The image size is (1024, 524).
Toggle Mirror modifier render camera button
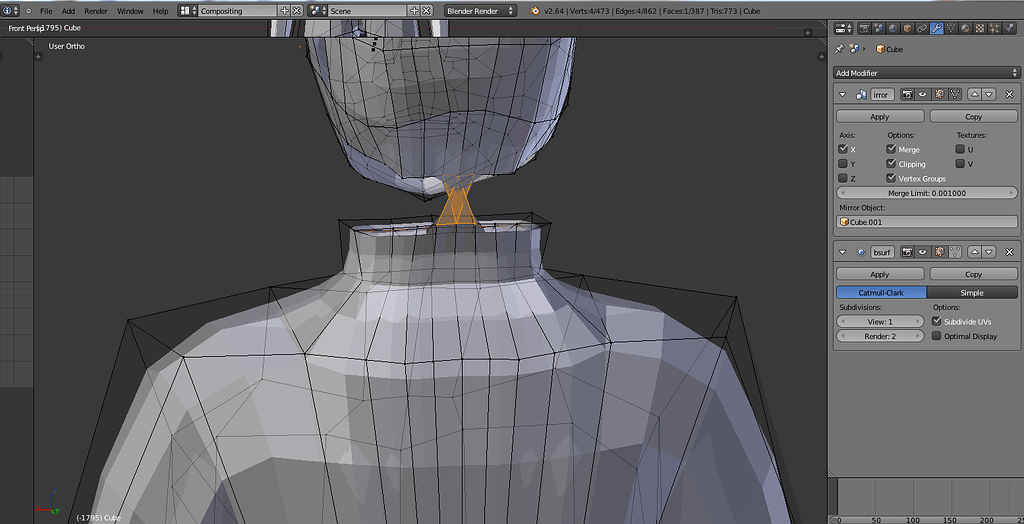[x=907, y=94]
